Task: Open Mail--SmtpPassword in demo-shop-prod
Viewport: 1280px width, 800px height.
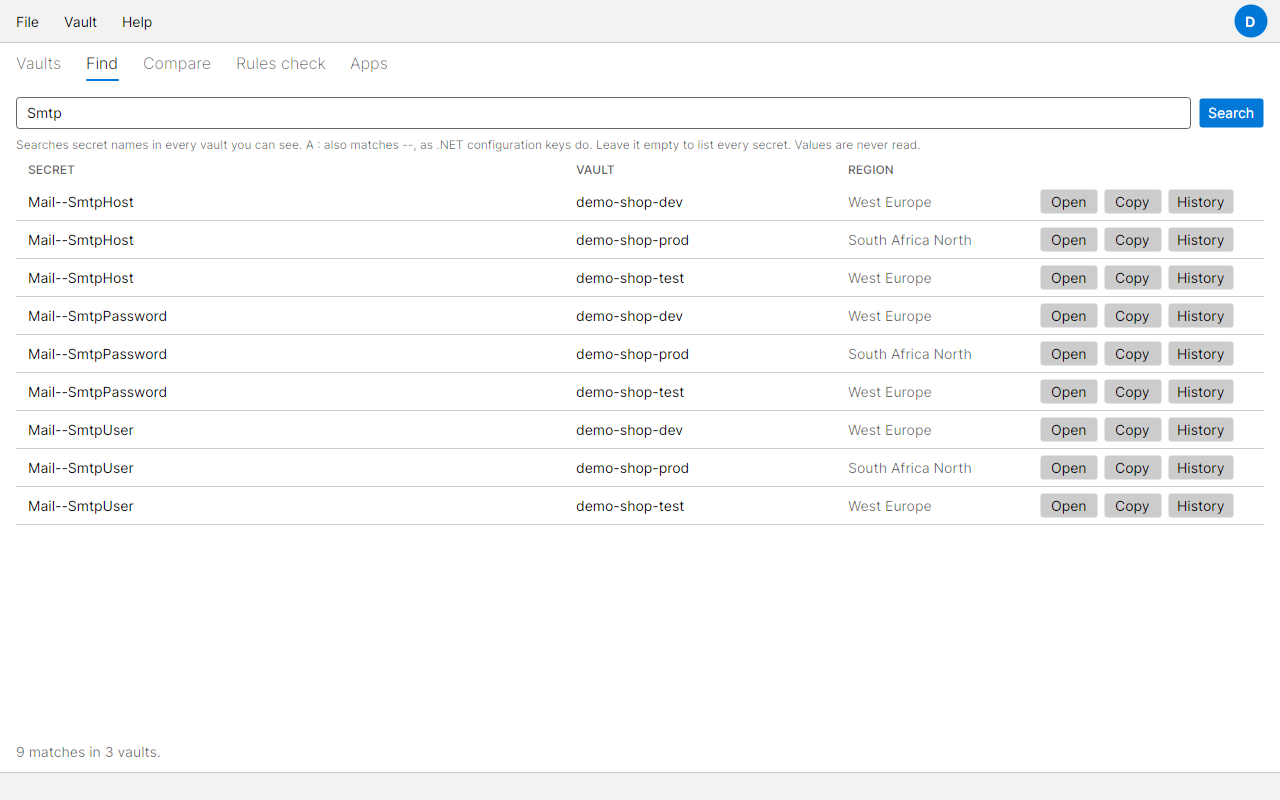Action: point(1068,354)
